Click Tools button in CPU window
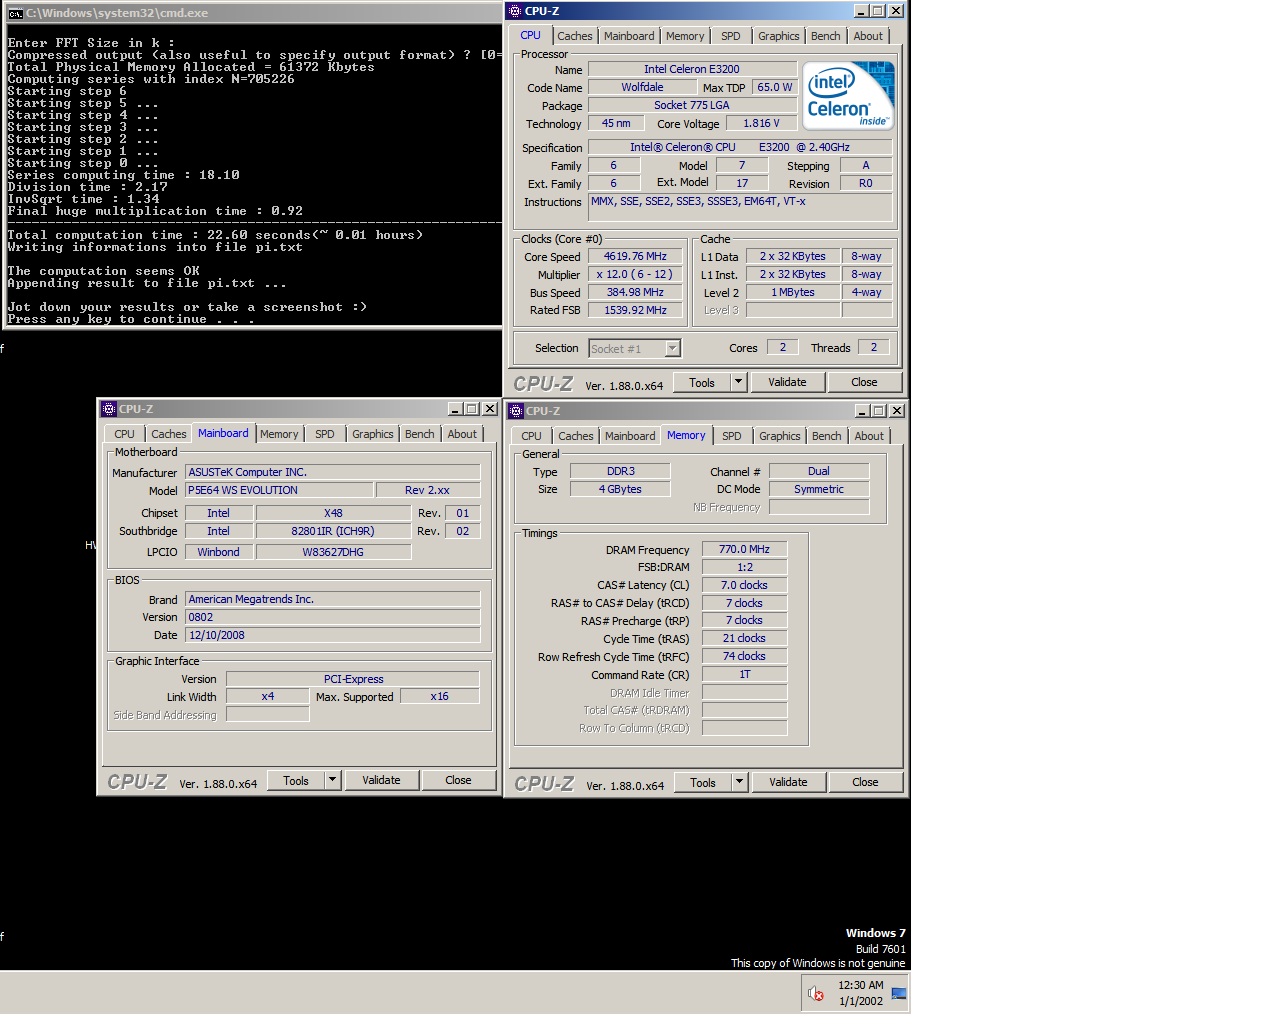 click(702, 382)
